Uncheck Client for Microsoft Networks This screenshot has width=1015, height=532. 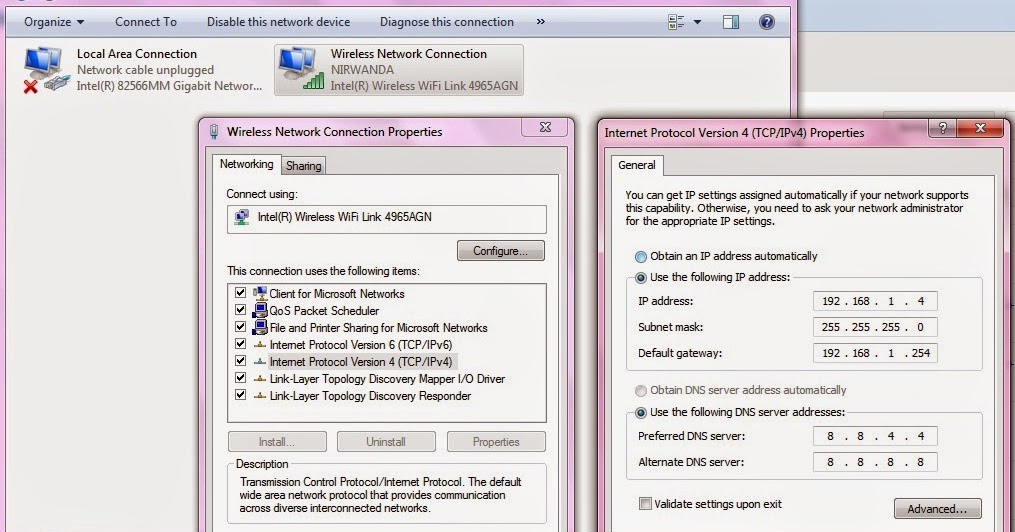coord(241,293)
